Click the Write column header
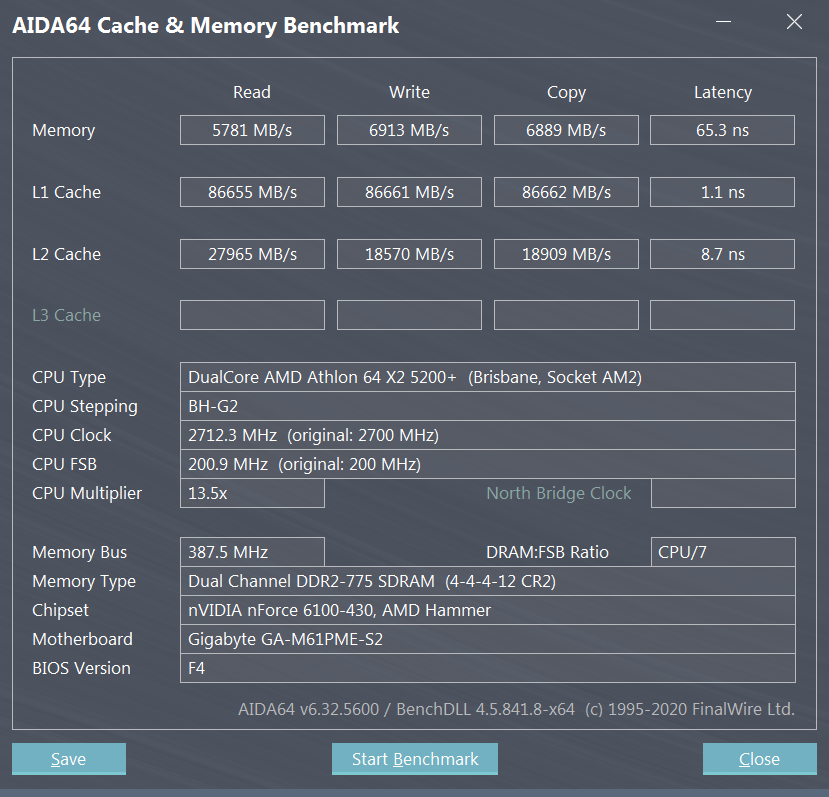 tap(409, 92)
